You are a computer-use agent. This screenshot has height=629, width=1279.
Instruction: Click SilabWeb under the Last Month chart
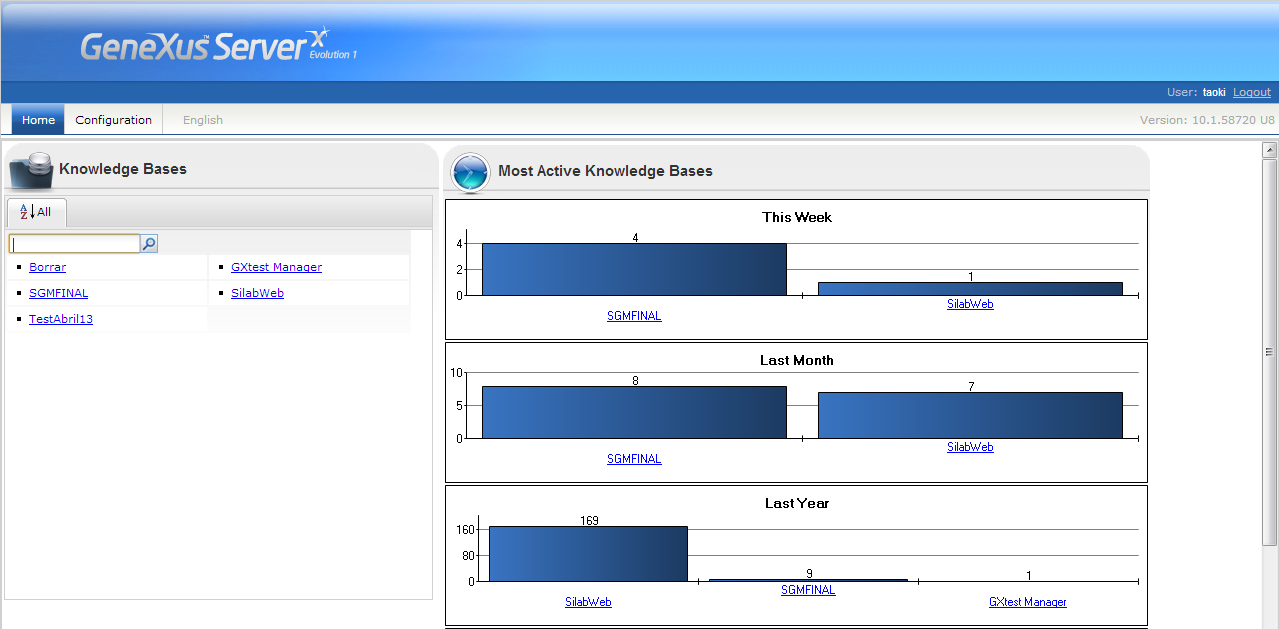[x=970, y=447]
